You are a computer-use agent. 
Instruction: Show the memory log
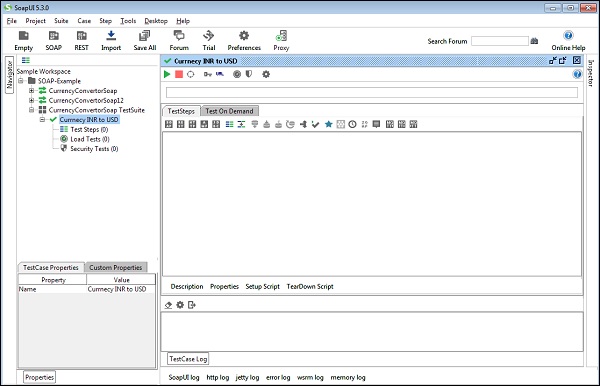pos(348,377)
